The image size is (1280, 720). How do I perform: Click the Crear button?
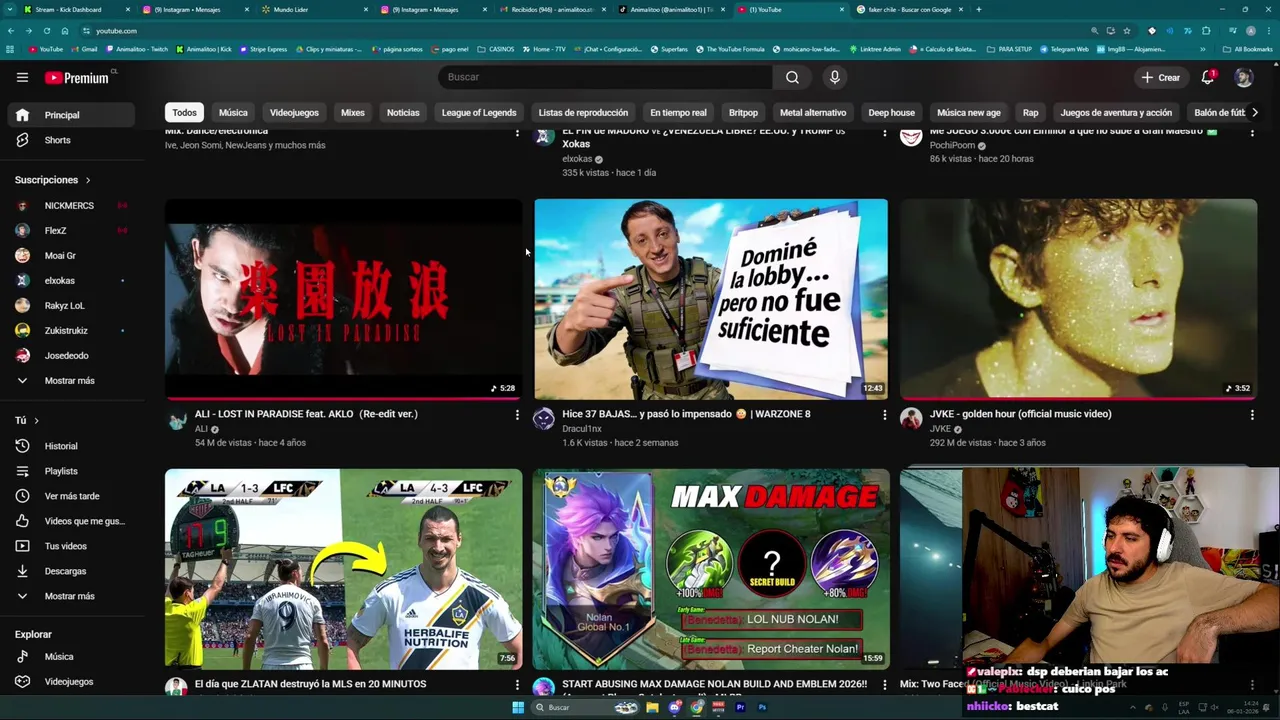click(1161, 77)
